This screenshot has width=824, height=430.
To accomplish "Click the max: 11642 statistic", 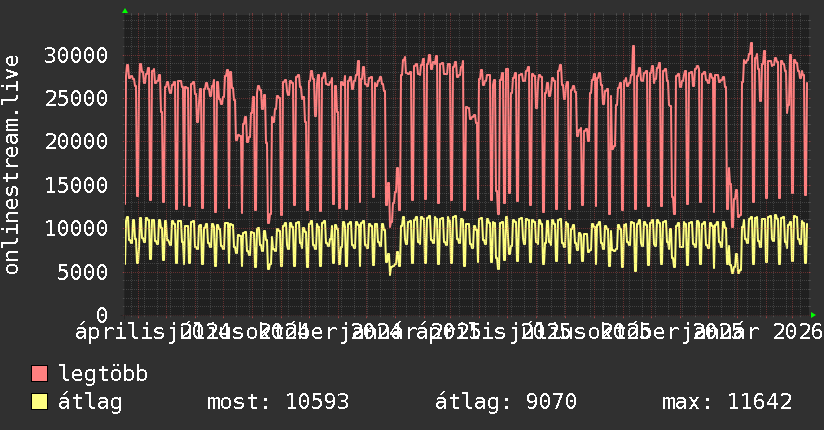I will [727, 402].
